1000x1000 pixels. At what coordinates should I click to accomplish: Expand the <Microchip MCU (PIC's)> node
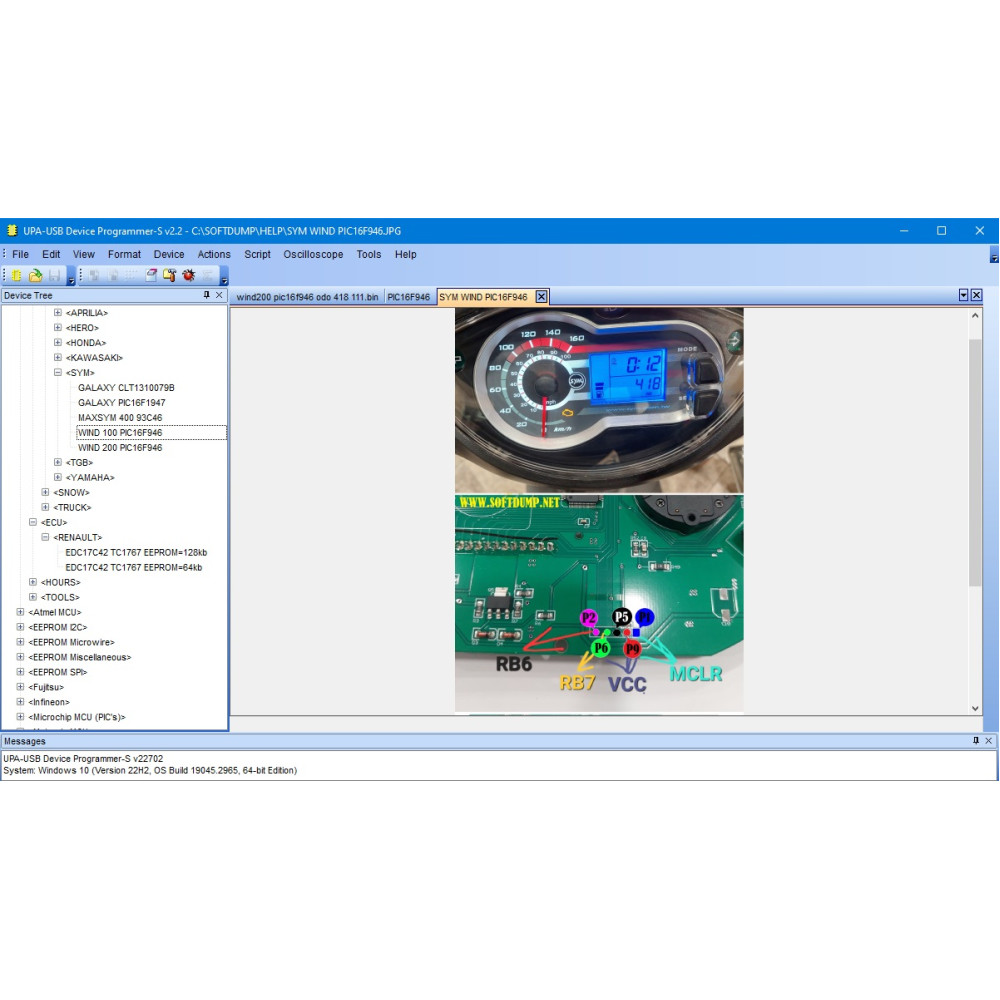[x=20, y=717]
